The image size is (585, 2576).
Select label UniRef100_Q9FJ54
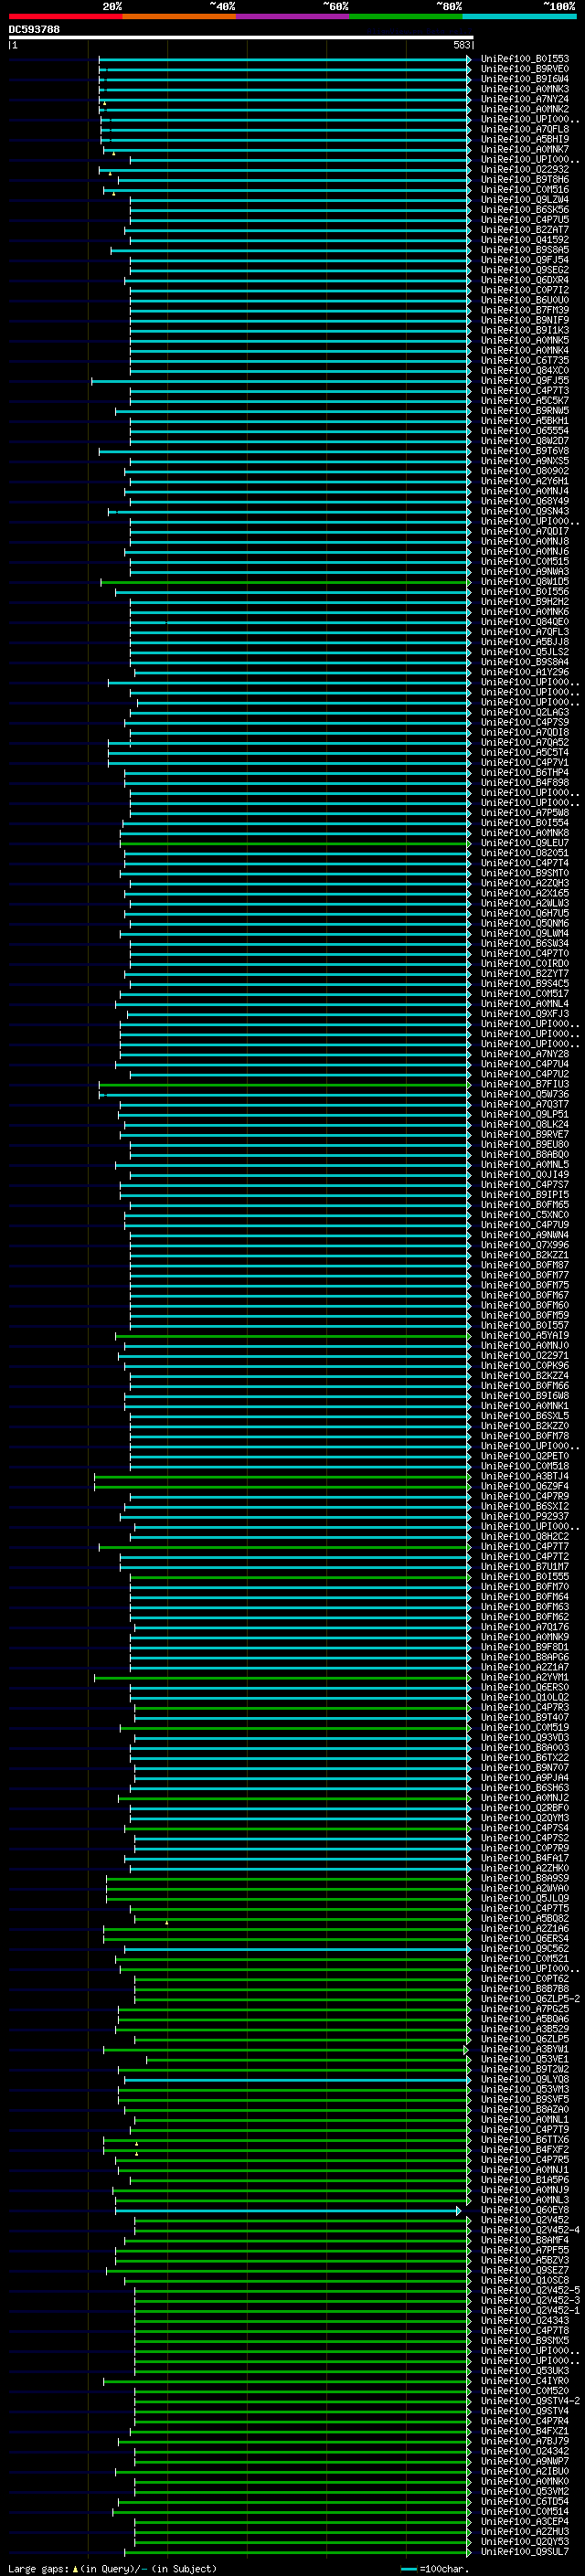(524, 260)
